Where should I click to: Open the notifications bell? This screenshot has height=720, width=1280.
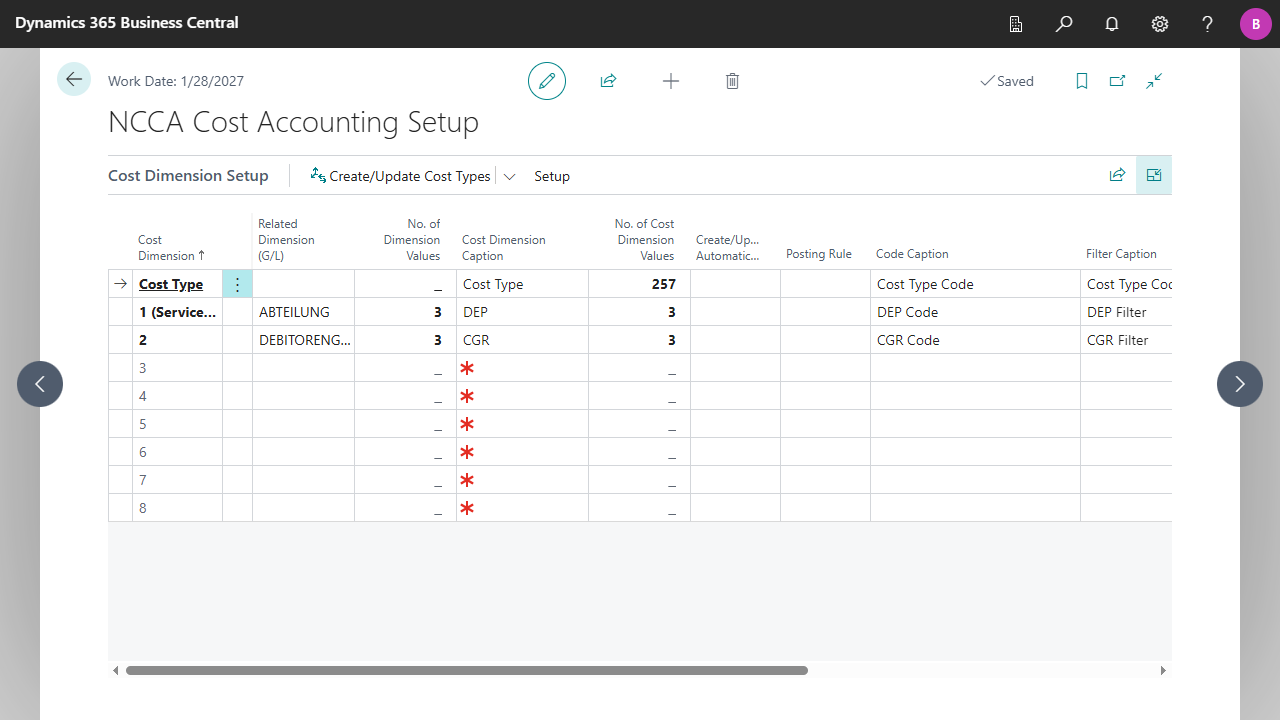(1112, 24)
